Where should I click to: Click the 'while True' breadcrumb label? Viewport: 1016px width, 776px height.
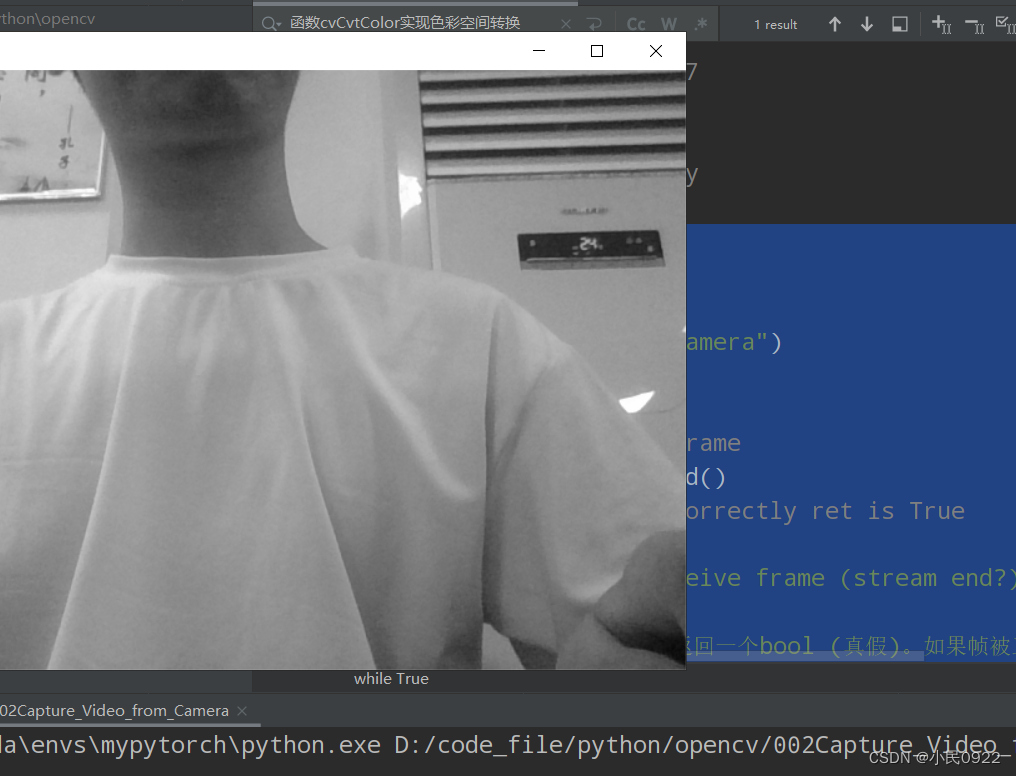point(391,678)
